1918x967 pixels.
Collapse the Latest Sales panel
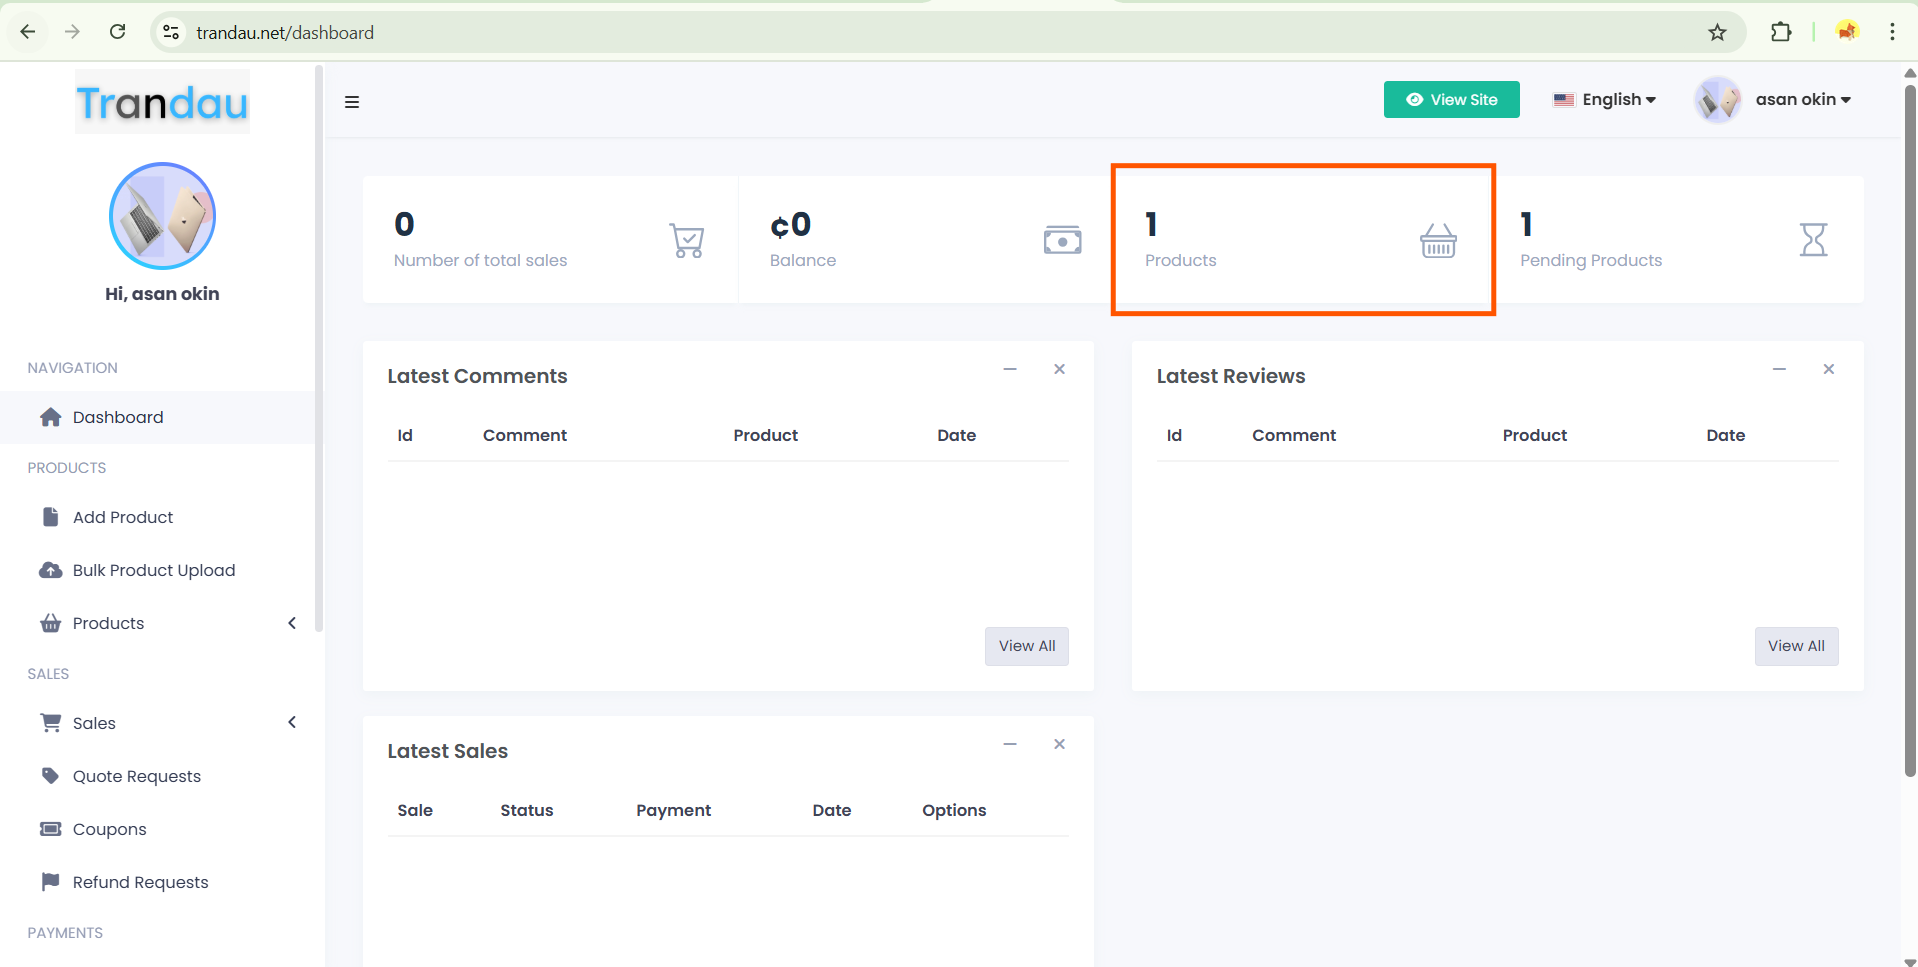click(1010, 745)
